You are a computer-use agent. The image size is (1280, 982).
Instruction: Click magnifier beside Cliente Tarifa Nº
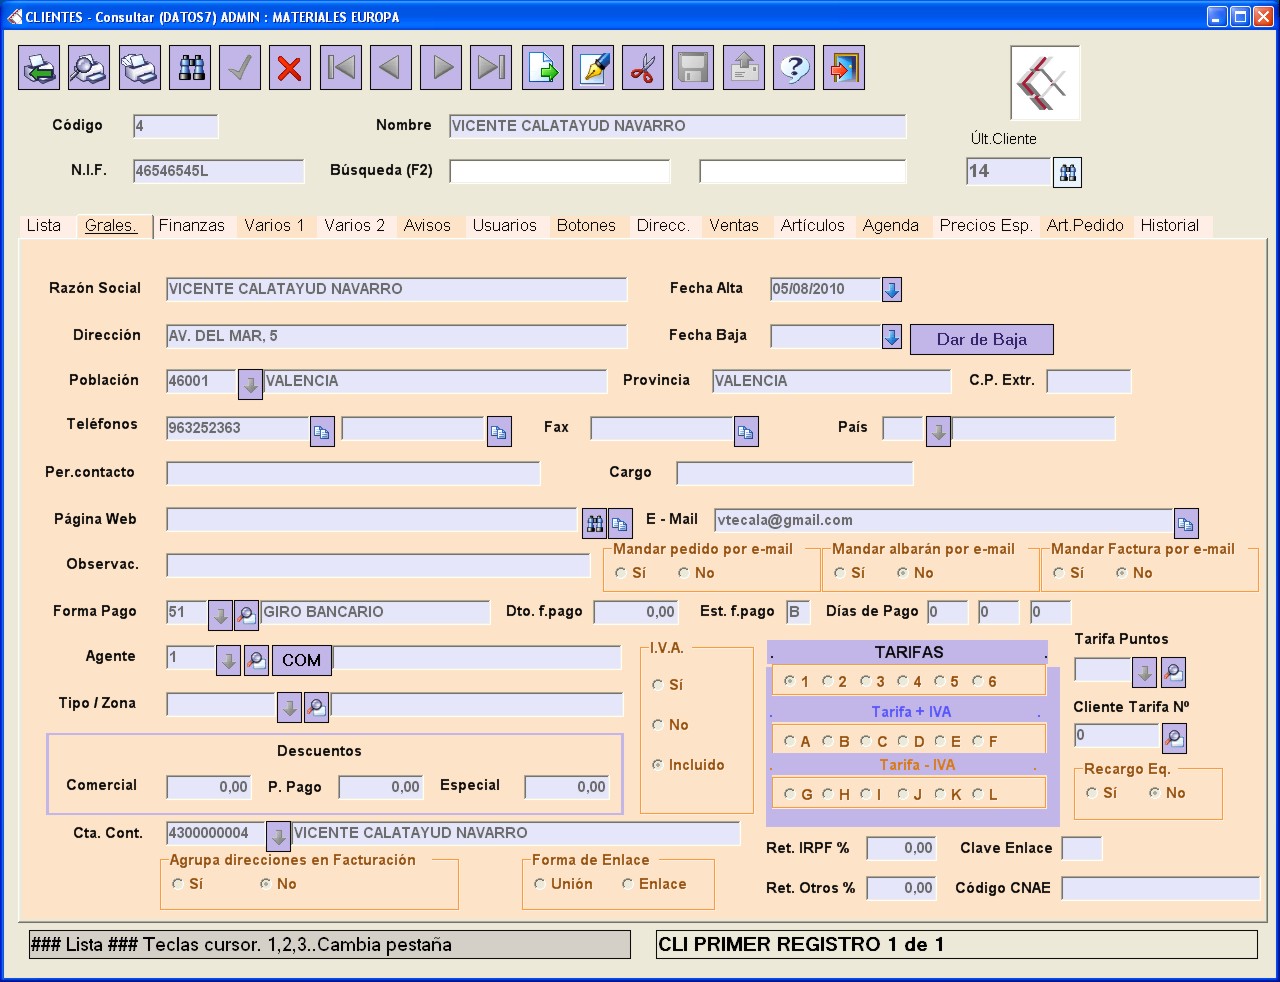click(1174, 739)
